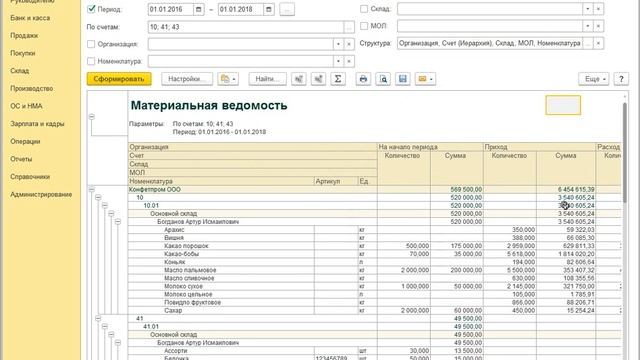Screen dimensions: 640x360
Task: Open the Настройки button
Action: click(187, 79)
